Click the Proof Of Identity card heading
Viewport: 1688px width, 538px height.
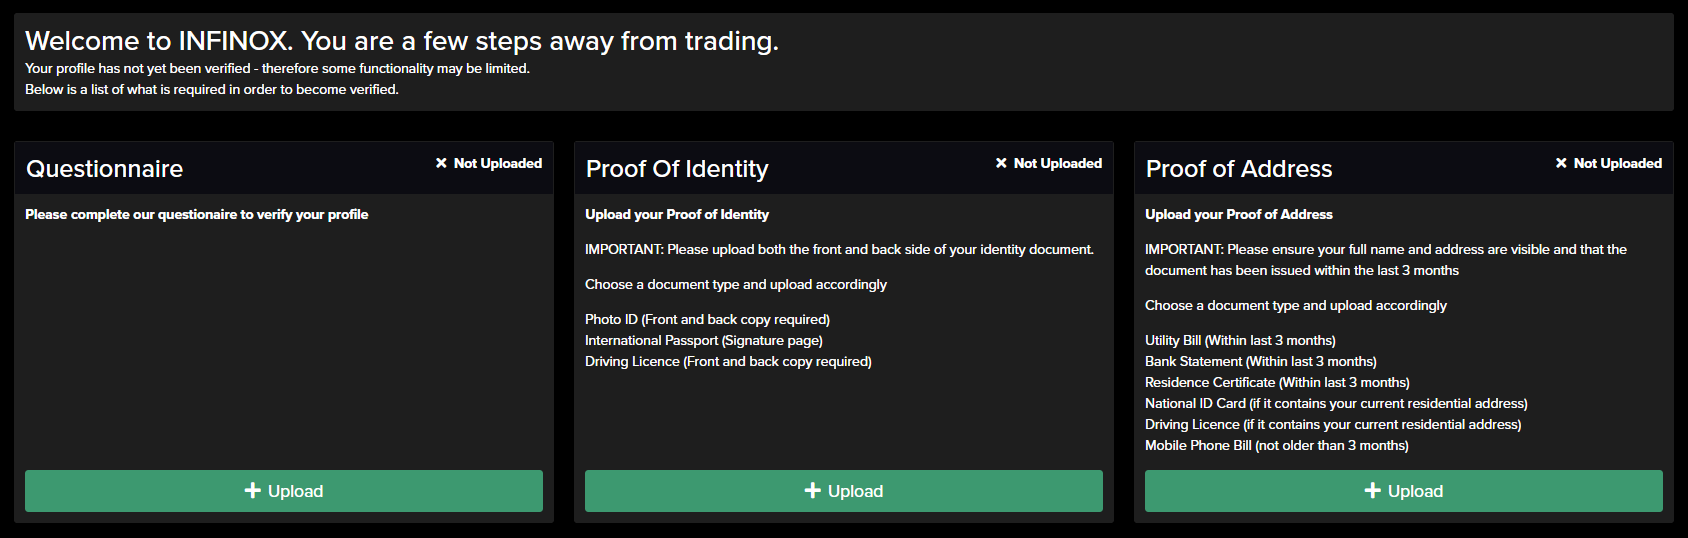coord(677,169)
